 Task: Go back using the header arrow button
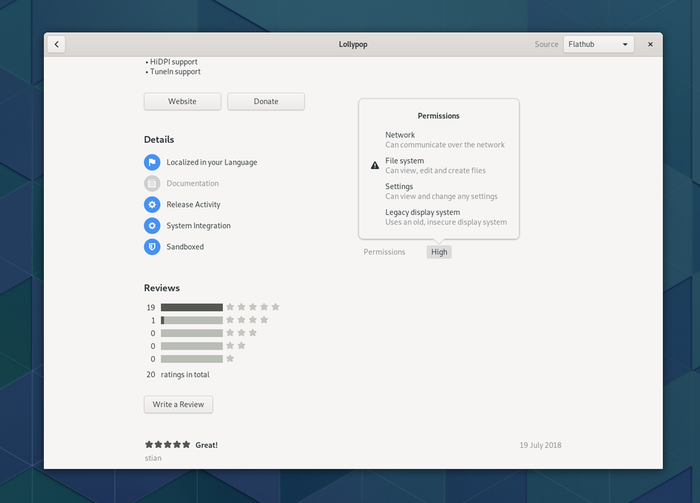click(x=57, y=44)
